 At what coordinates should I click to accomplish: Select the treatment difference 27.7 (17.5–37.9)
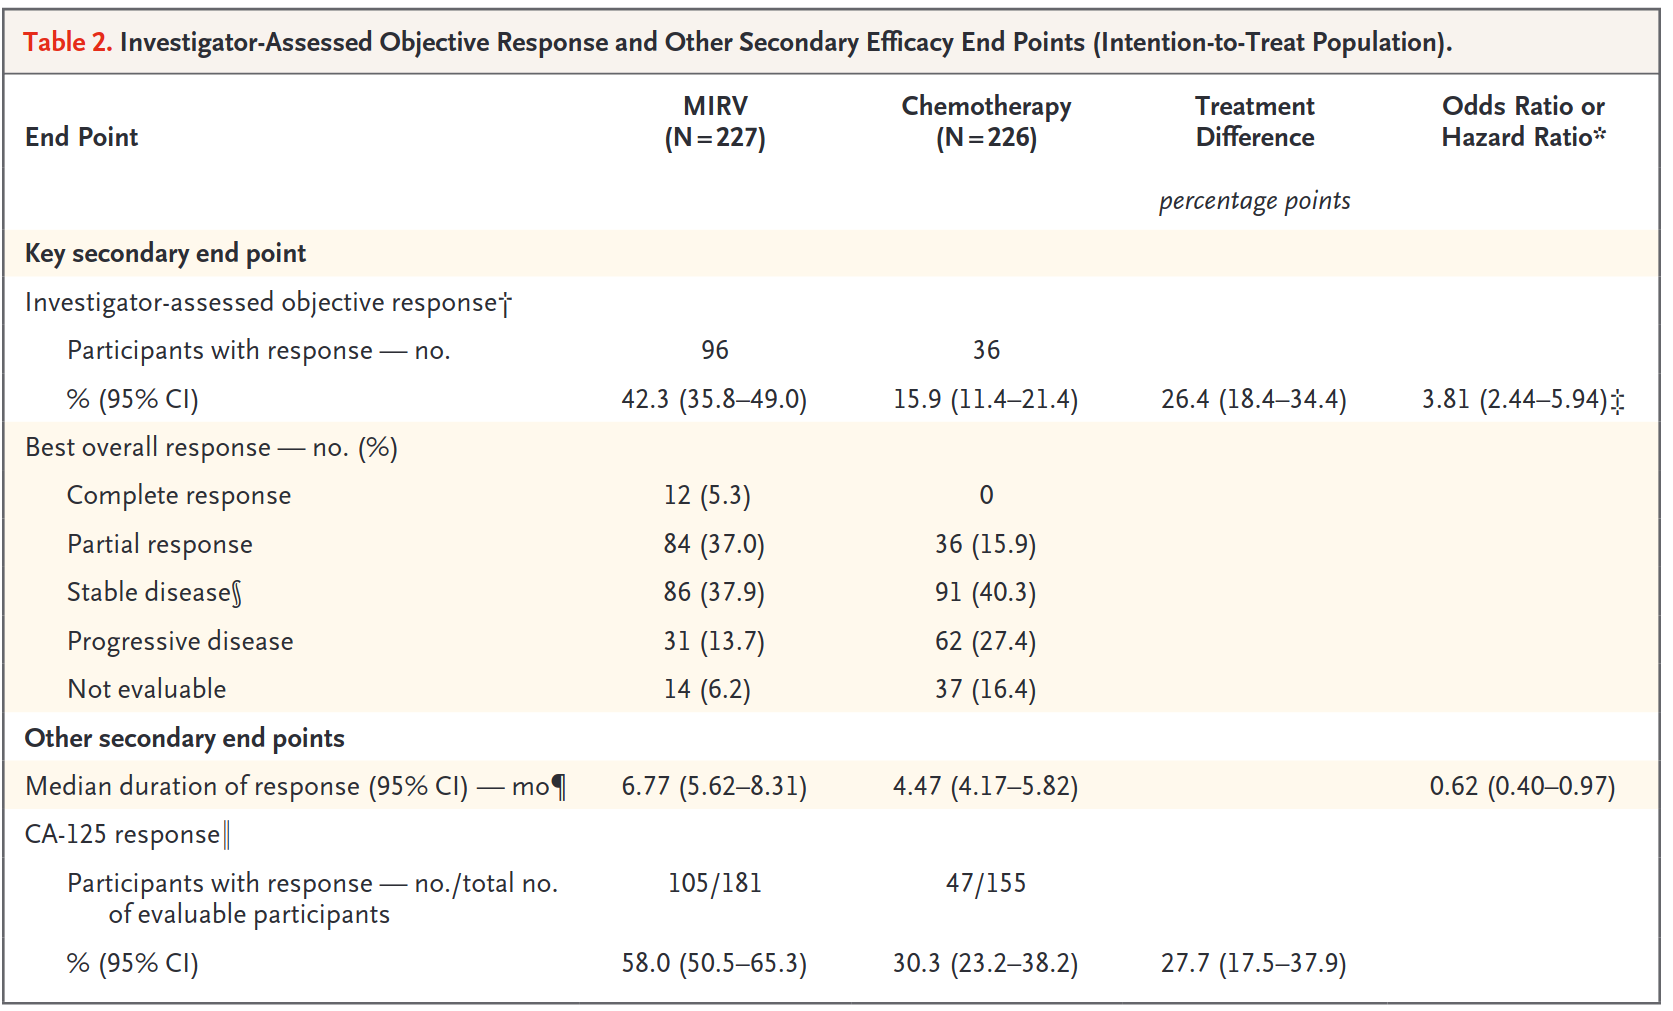tap(1253, 964)
